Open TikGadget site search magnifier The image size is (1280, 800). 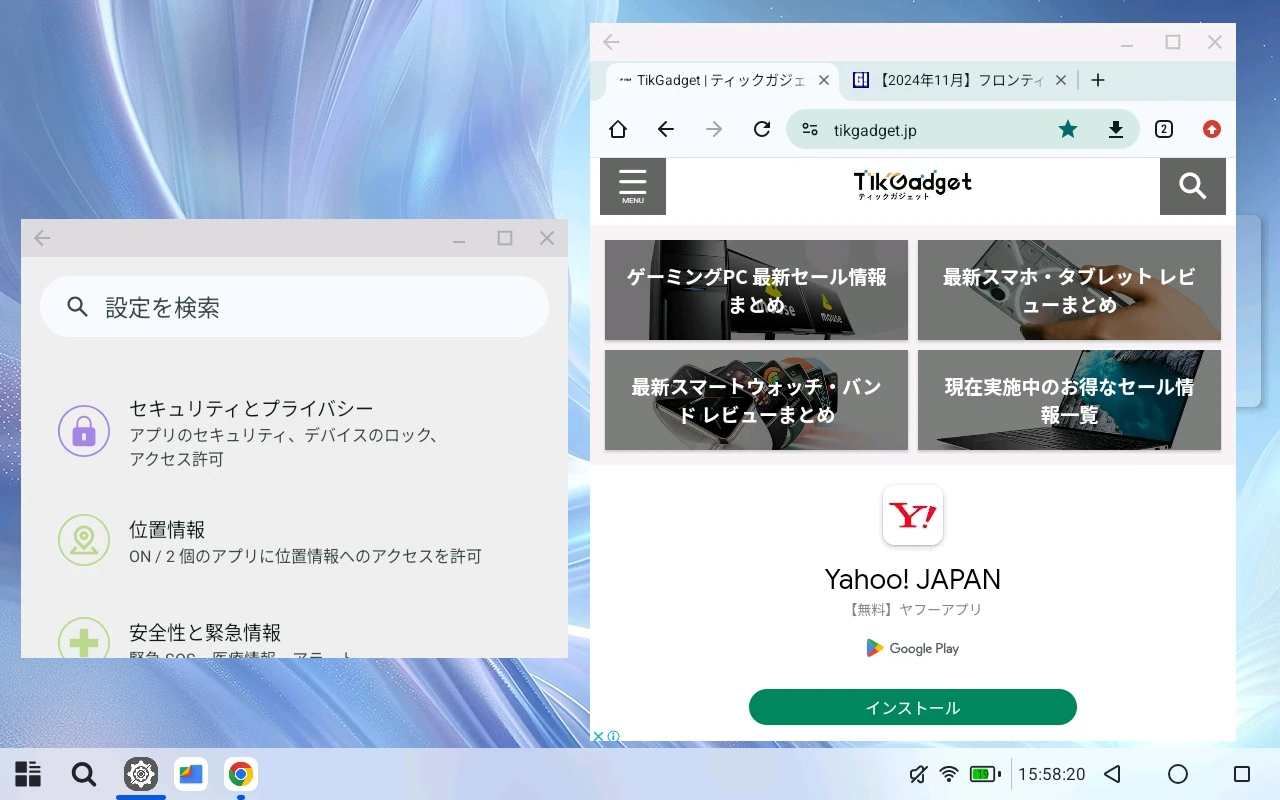point(1192,186)
